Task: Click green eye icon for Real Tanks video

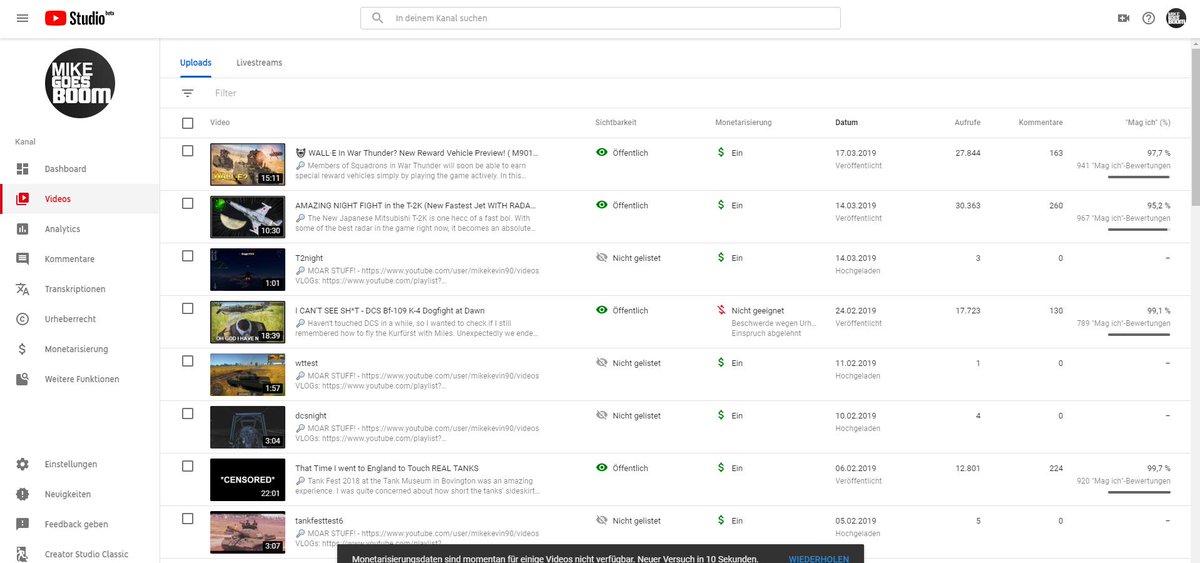Action: (x=602, y=467)
